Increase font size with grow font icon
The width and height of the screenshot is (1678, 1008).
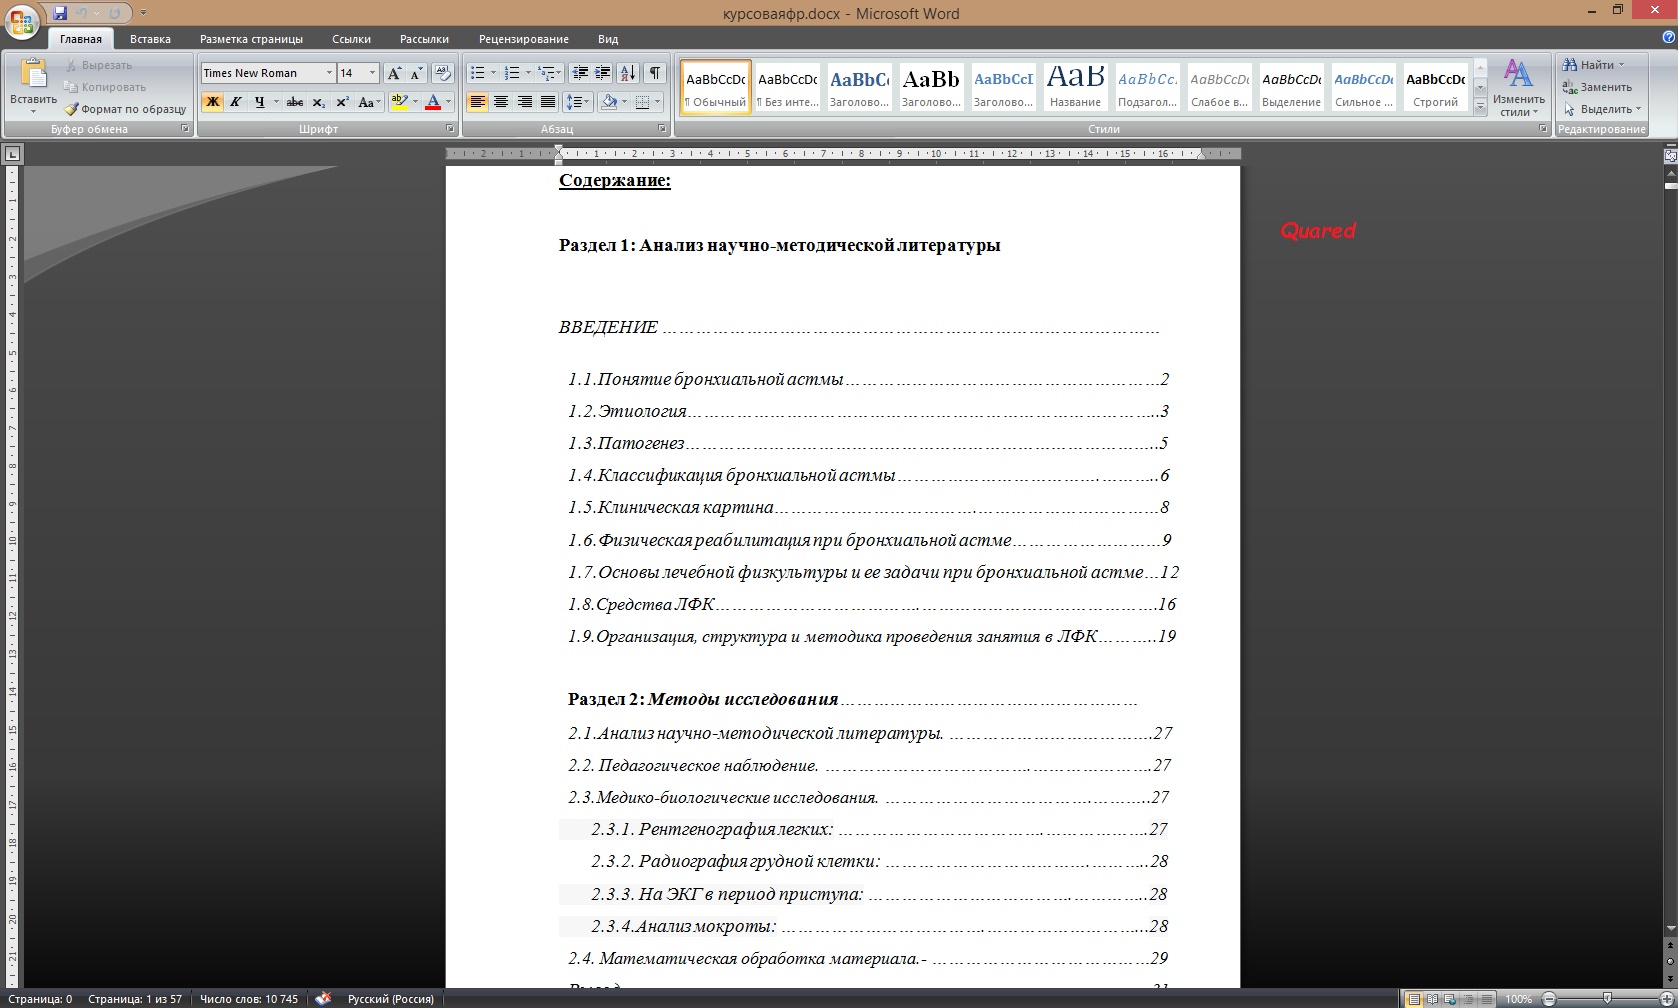(x=394, y=73)
